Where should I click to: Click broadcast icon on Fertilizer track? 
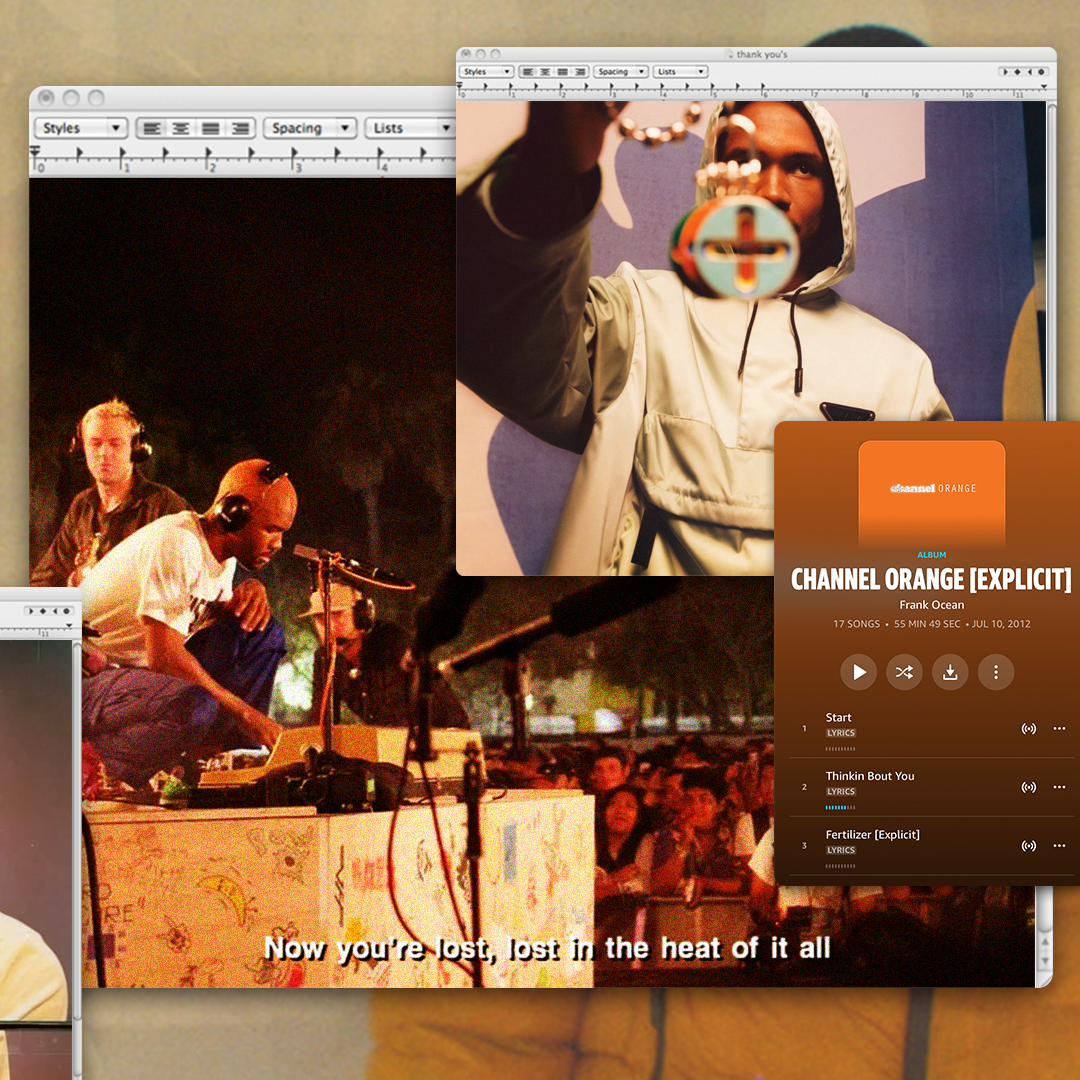click(1028, 845)
